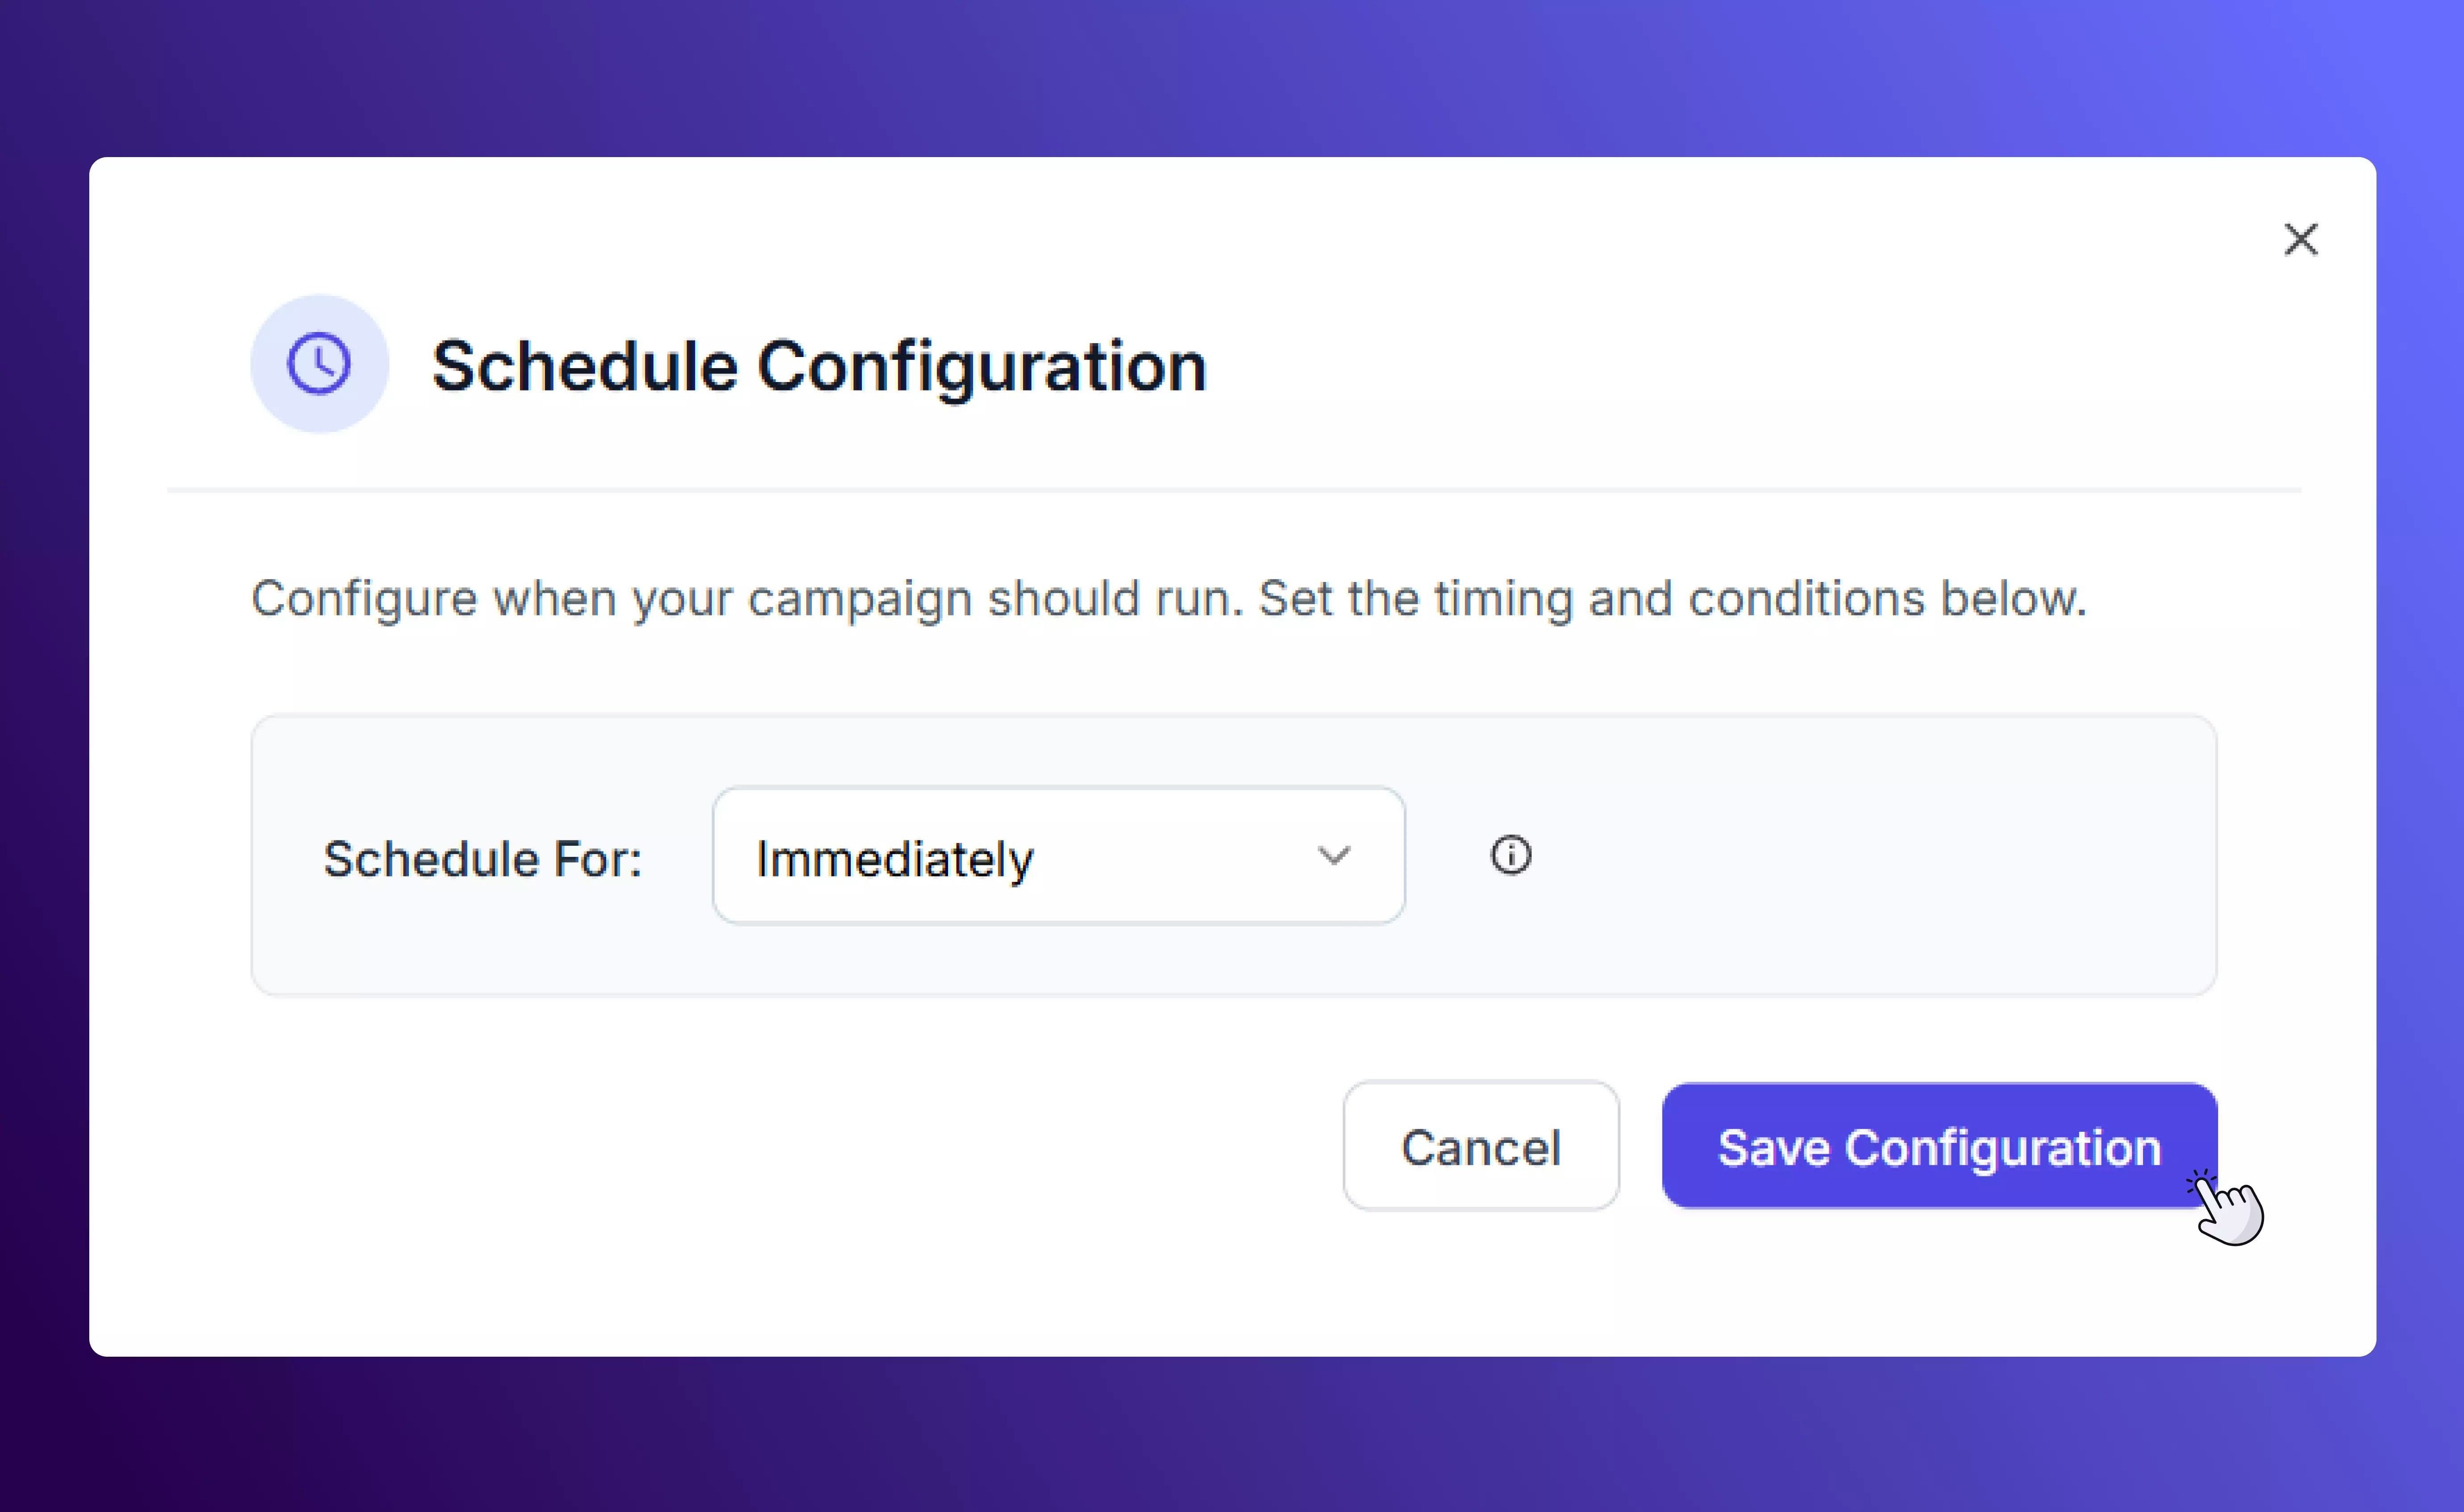Expand the dropdown using its chevron arrow
This screenshot has width=2464, height=1512.
coord(1333,856)
